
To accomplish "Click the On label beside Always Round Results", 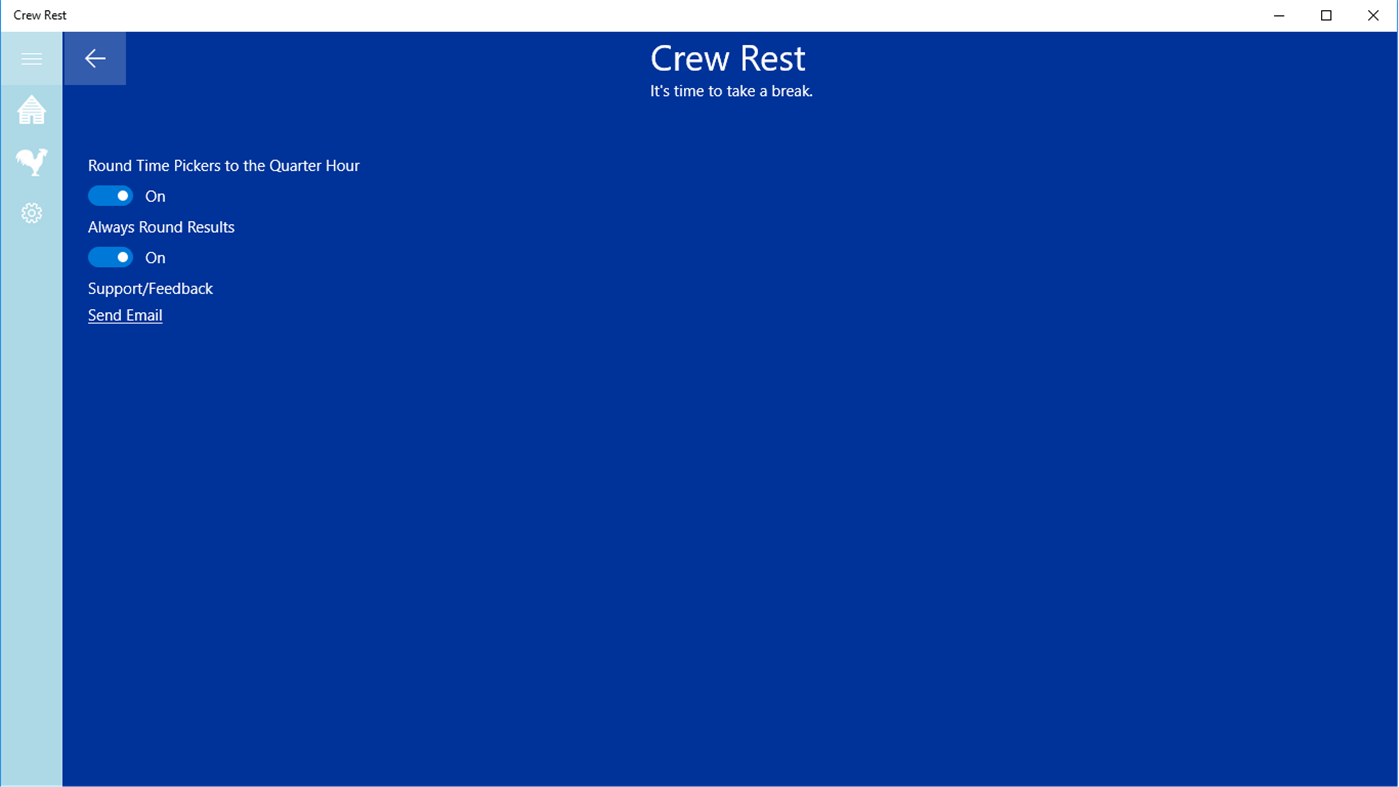I will coord(154,257).
